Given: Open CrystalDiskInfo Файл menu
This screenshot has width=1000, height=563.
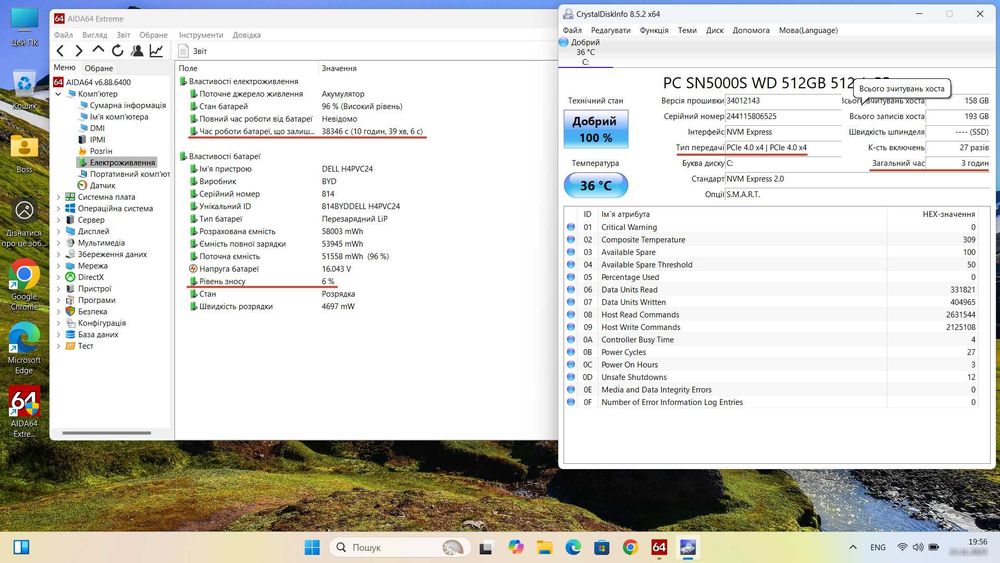Looking at the screenshot, I should point(572,30).
